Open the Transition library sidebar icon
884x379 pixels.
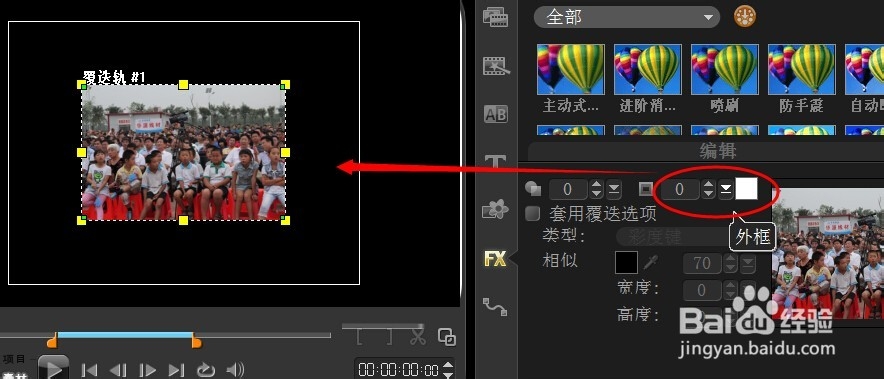coord(496,66)
